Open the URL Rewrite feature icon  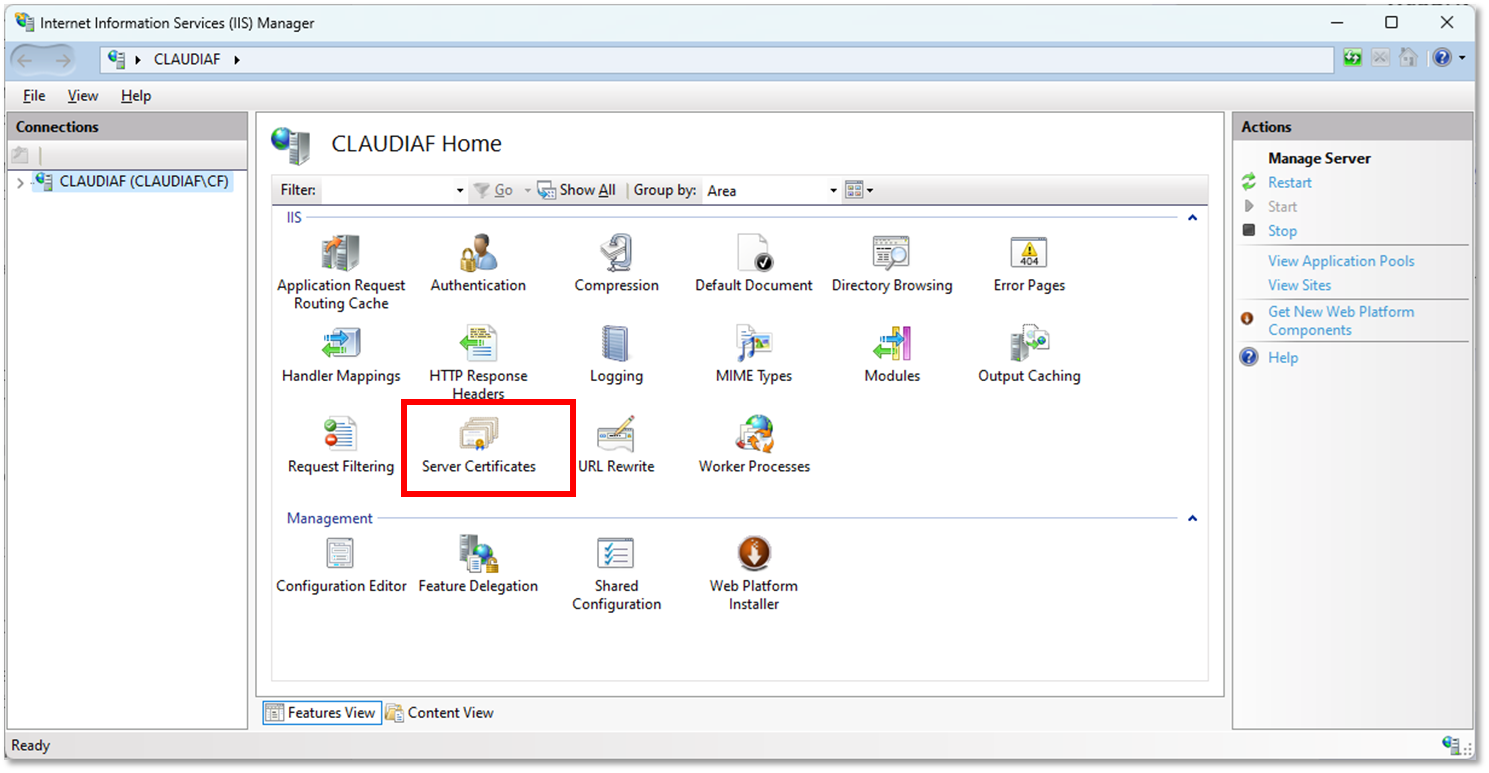(616, 445)
